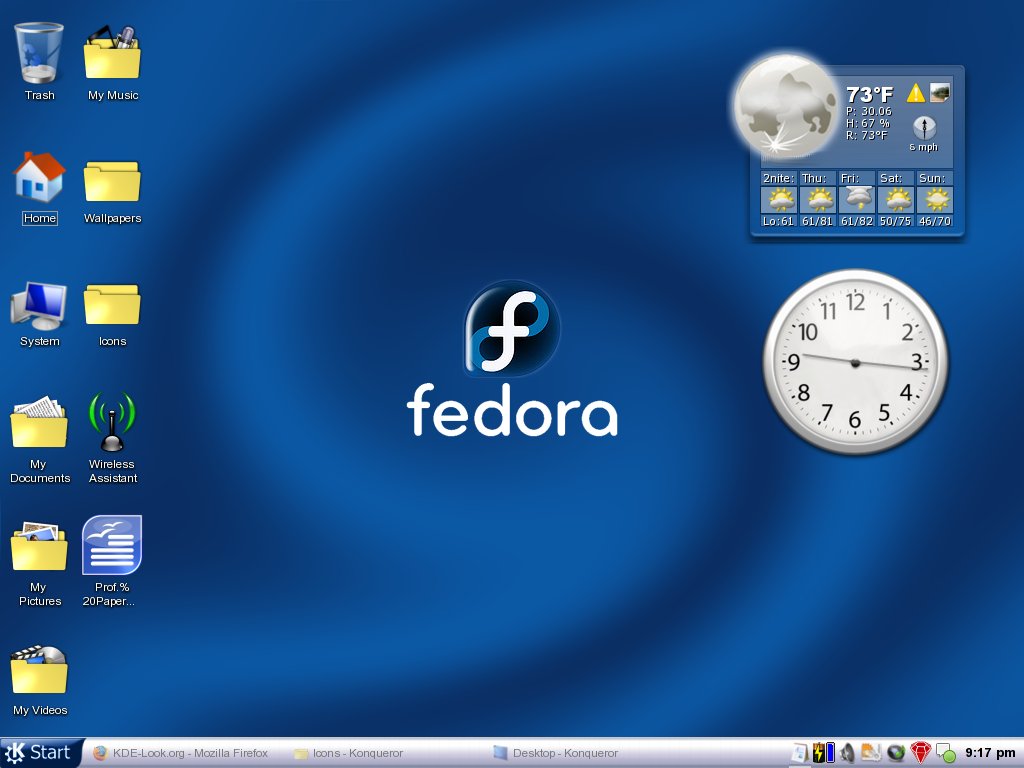This screenshot has width=1024, height=768.
Task: Click the 61/82 Friday temperatures
Action: (x=857, y=221)
